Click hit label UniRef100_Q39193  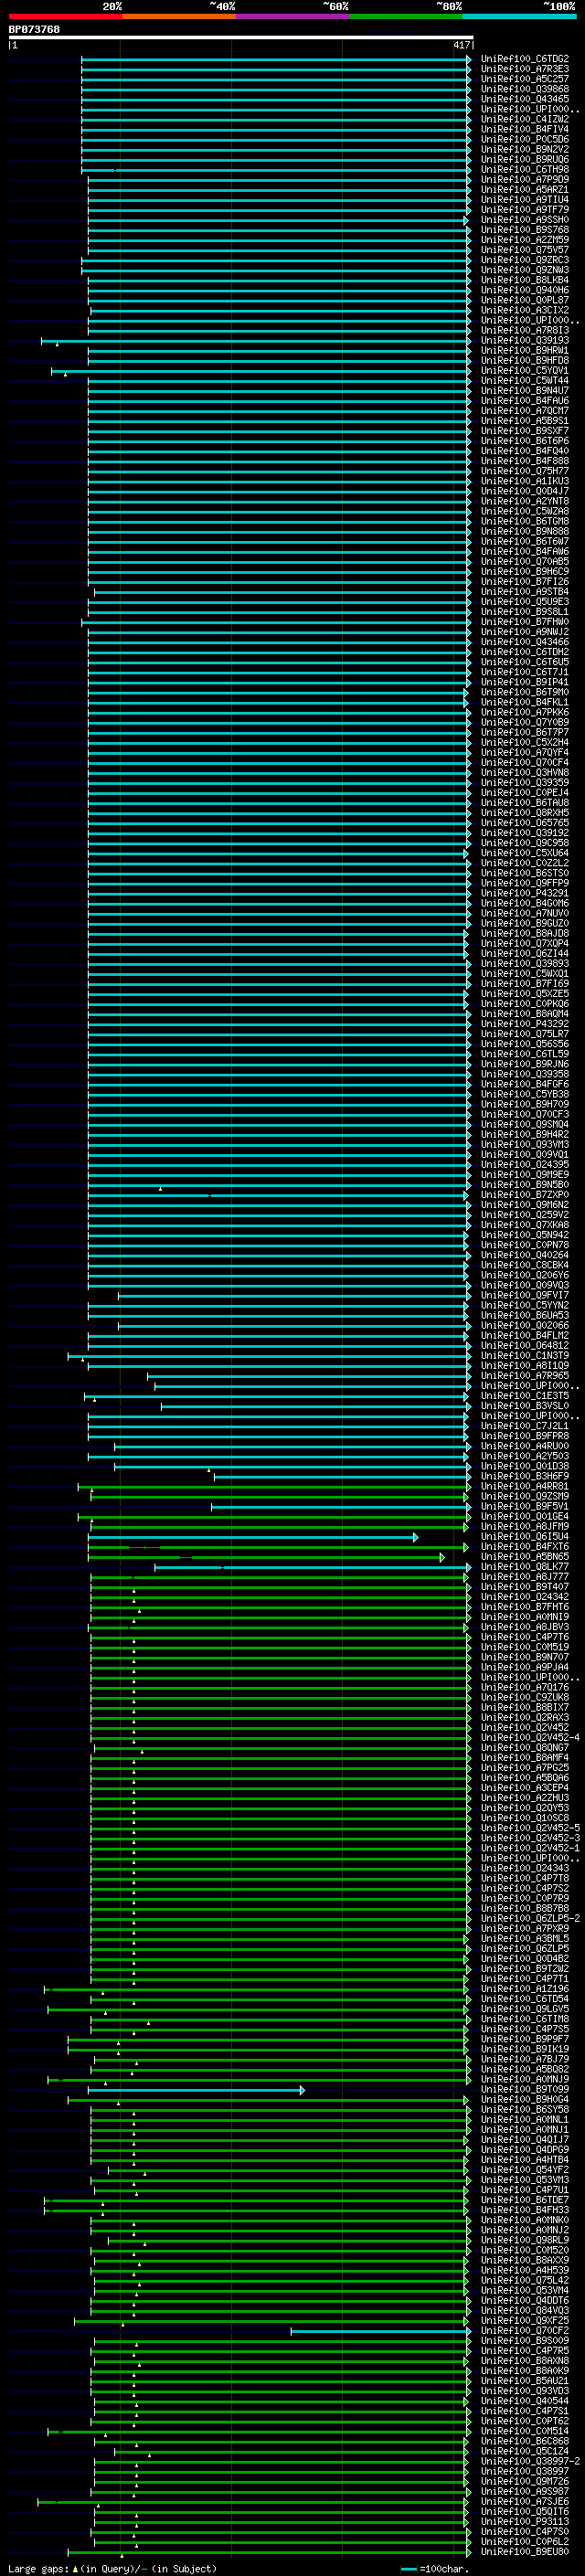(x=524, y=340)
